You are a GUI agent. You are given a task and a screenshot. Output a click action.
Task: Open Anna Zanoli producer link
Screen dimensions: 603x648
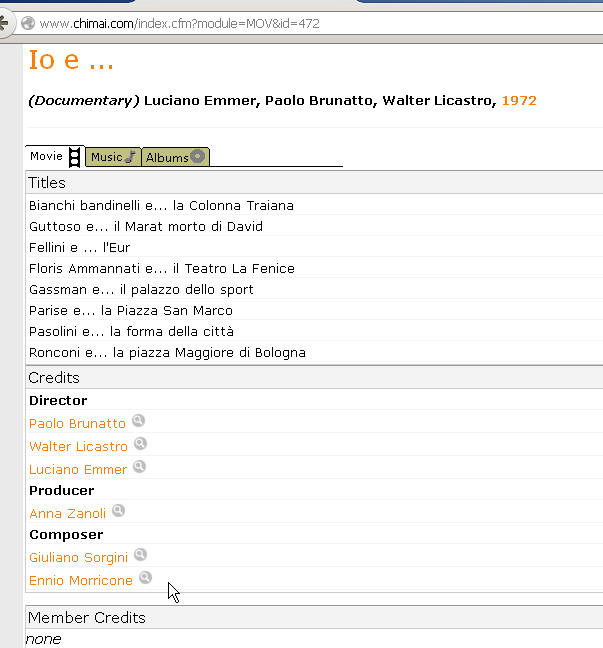click(67, 514)
